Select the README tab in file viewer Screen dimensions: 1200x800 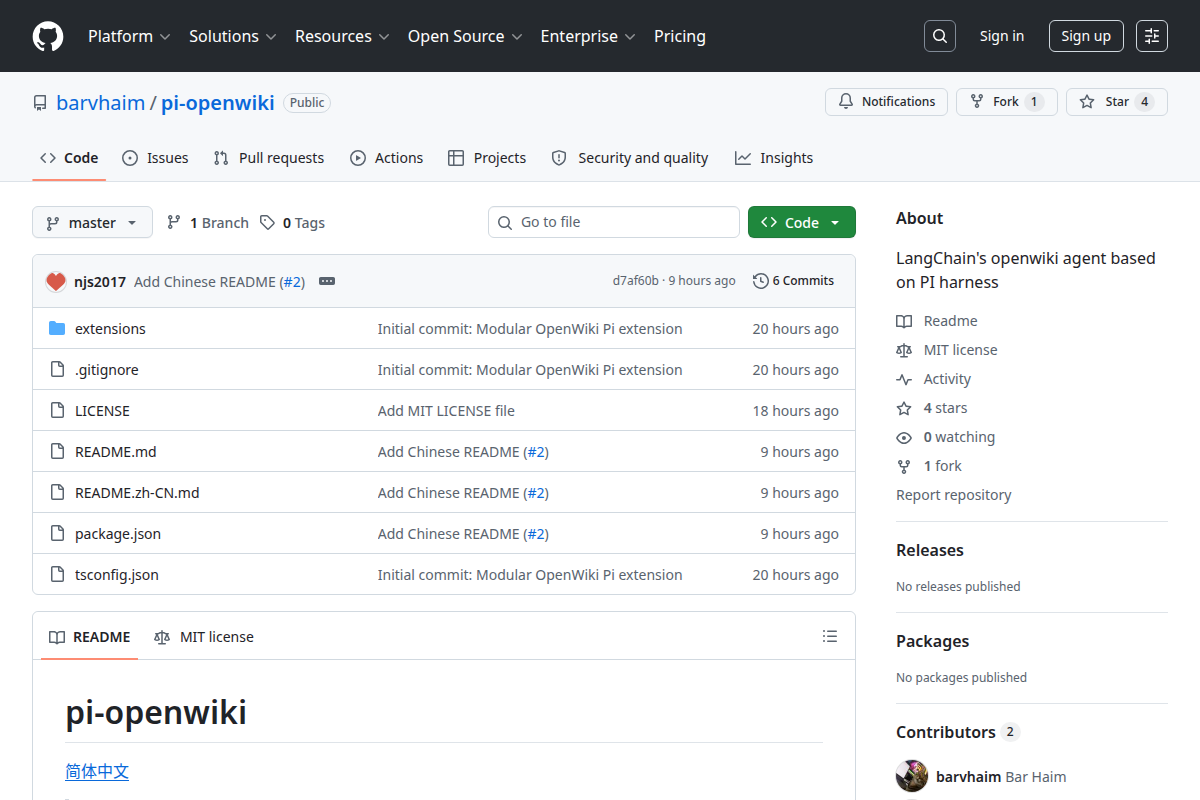point(89,637)
